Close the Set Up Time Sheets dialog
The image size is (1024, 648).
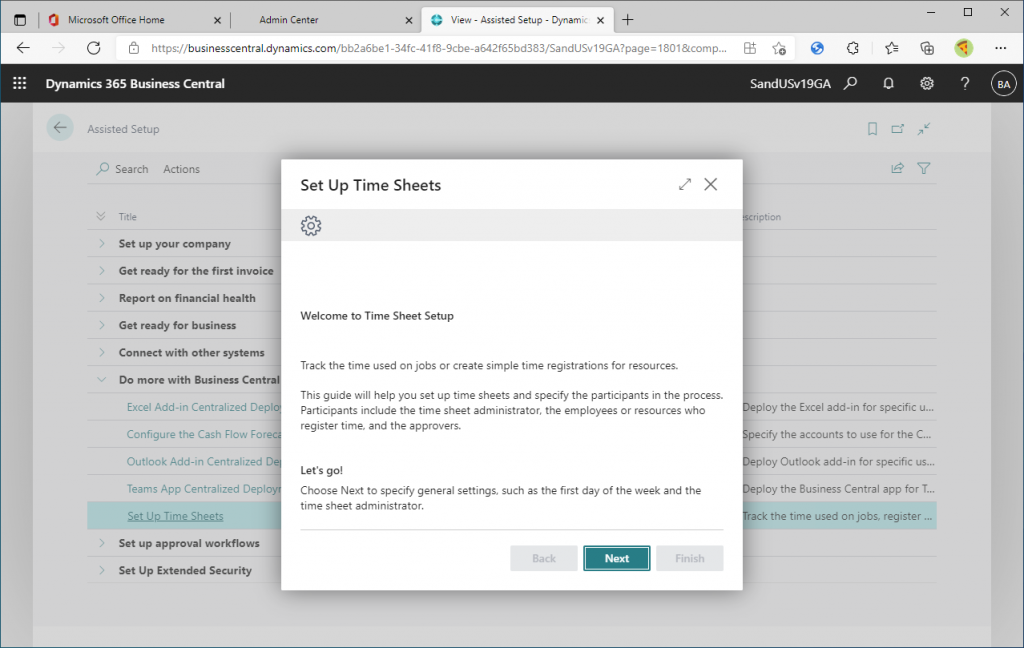[711, 185]
